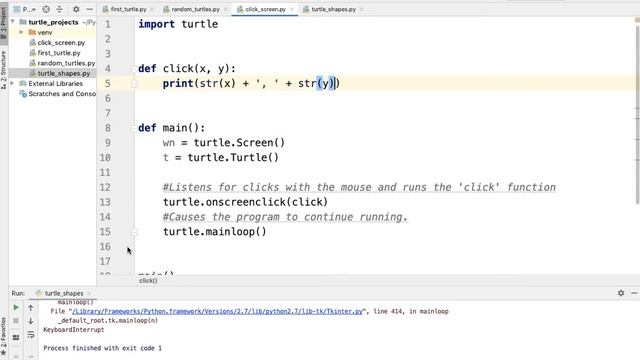Hide the project tool window
The width and height of the screenshot is (640, 360).
[89, 9]
